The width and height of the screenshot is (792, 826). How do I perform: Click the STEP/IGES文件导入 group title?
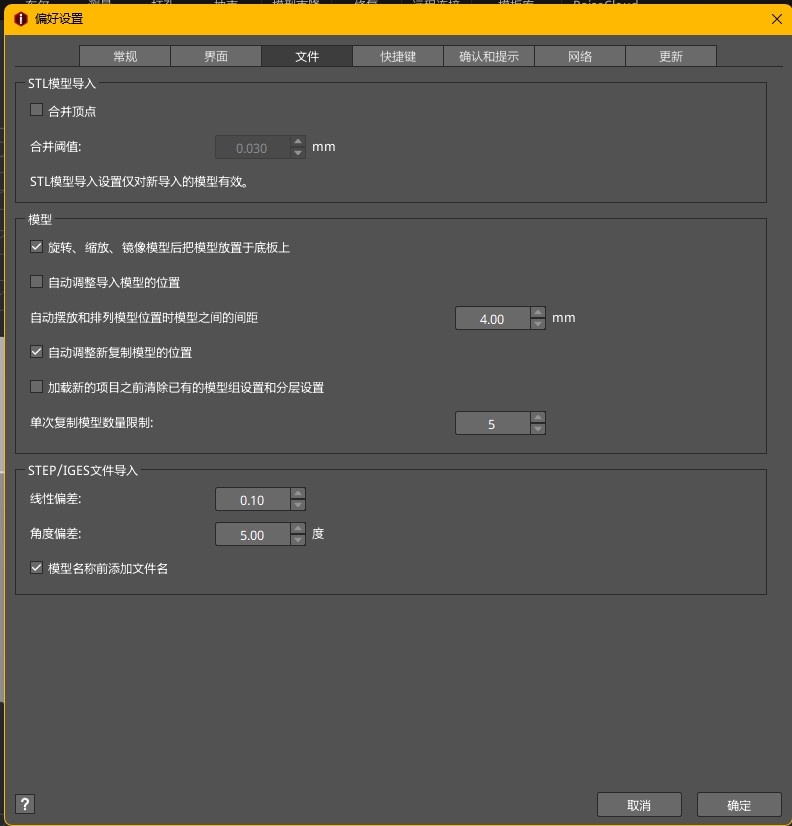point(83,470)
